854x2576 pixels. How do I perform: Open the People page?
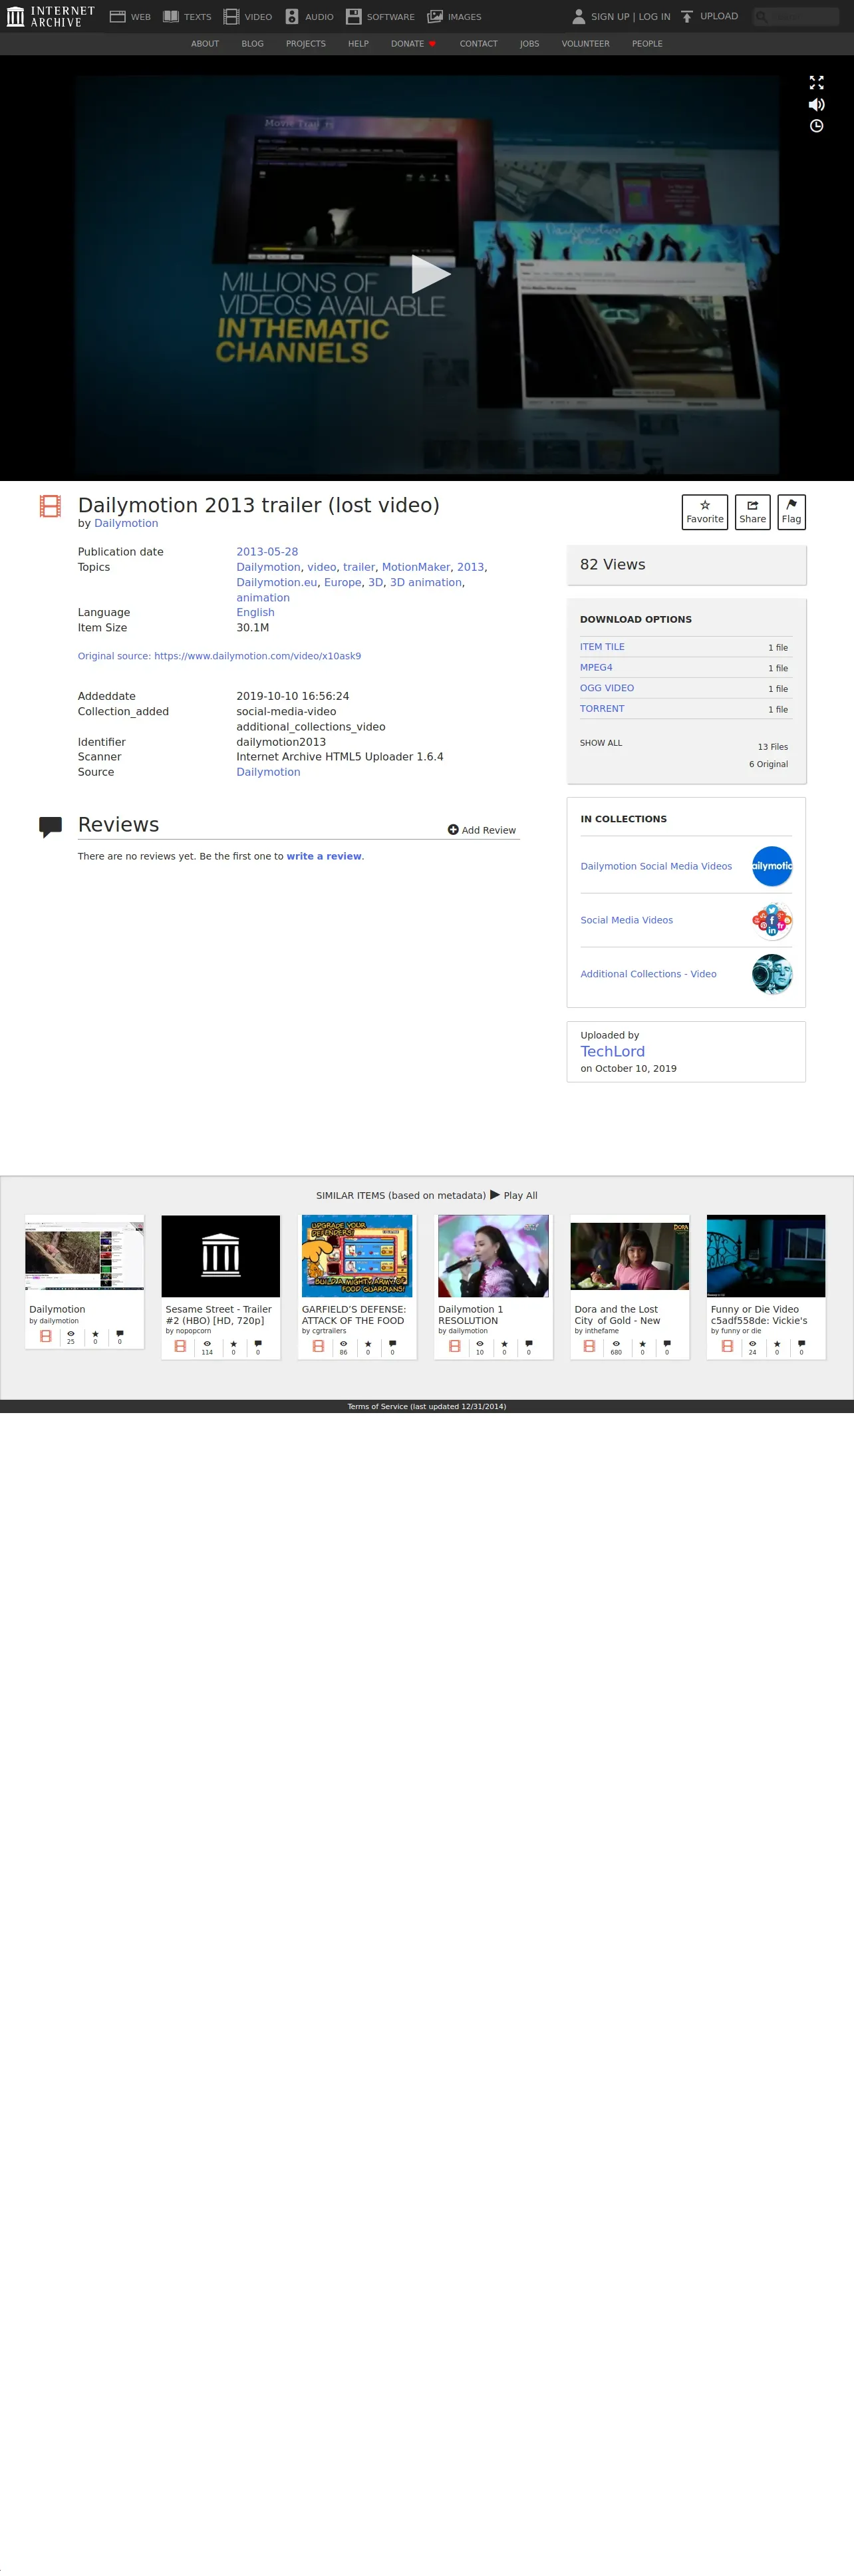tap(647, 44)
